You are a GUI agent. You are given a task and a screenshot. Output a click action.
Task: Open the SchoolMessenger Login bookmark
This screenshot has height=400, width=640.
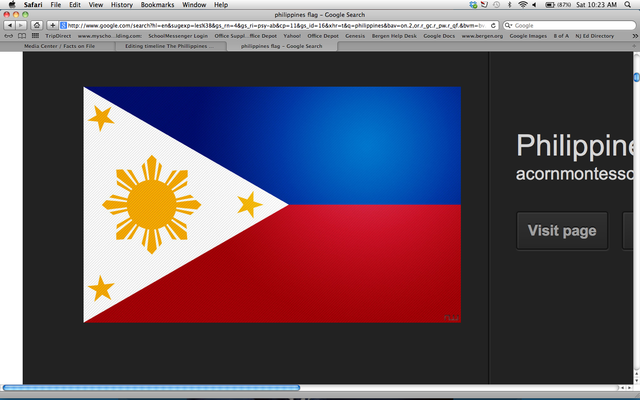pyautogui.click(x=178, y=36)
